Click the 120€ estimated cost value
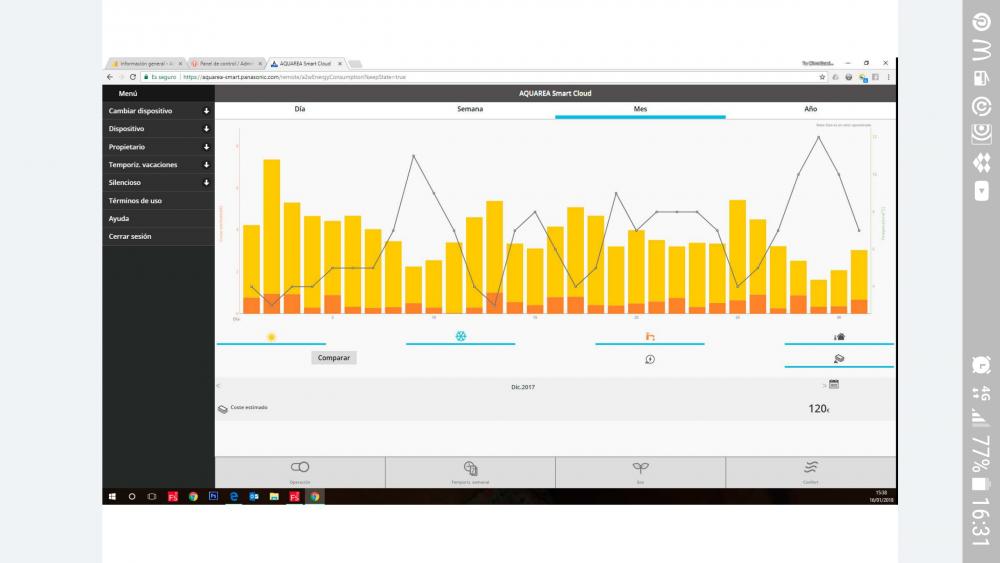The width and height of the screenshot is (1000, 563). pos(819,409)
